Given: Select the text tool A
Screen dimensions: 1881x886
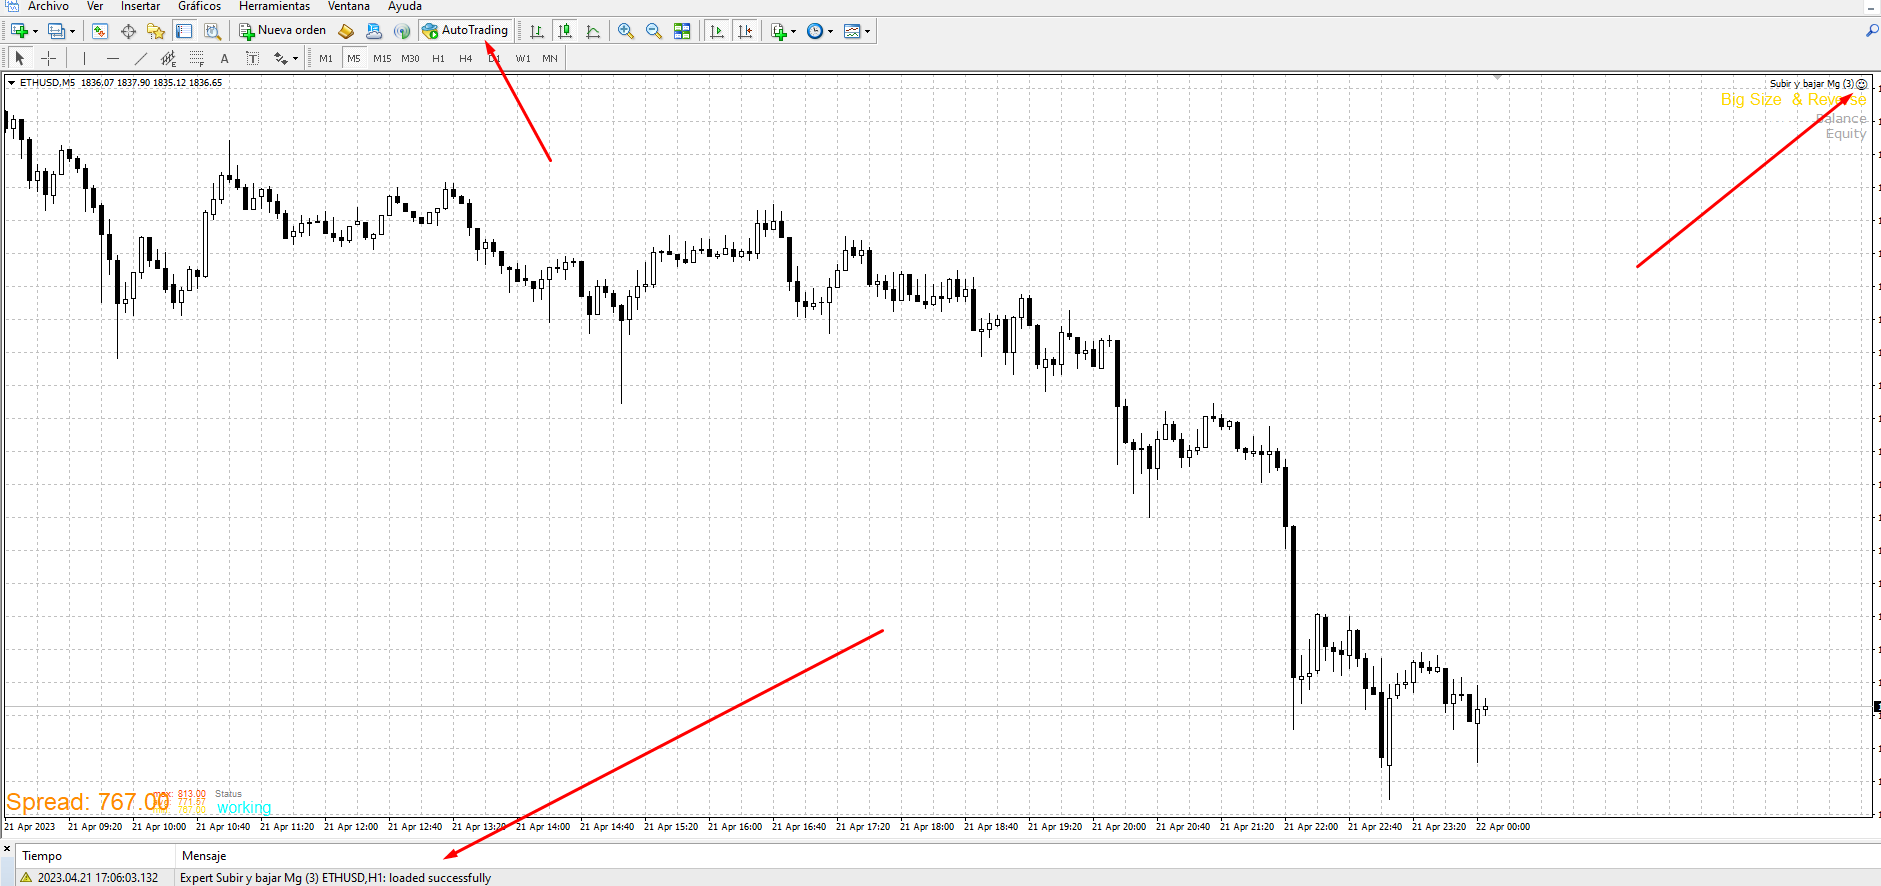Looking at the screenshot, I should pyautogui.click(x=225, y=58).
